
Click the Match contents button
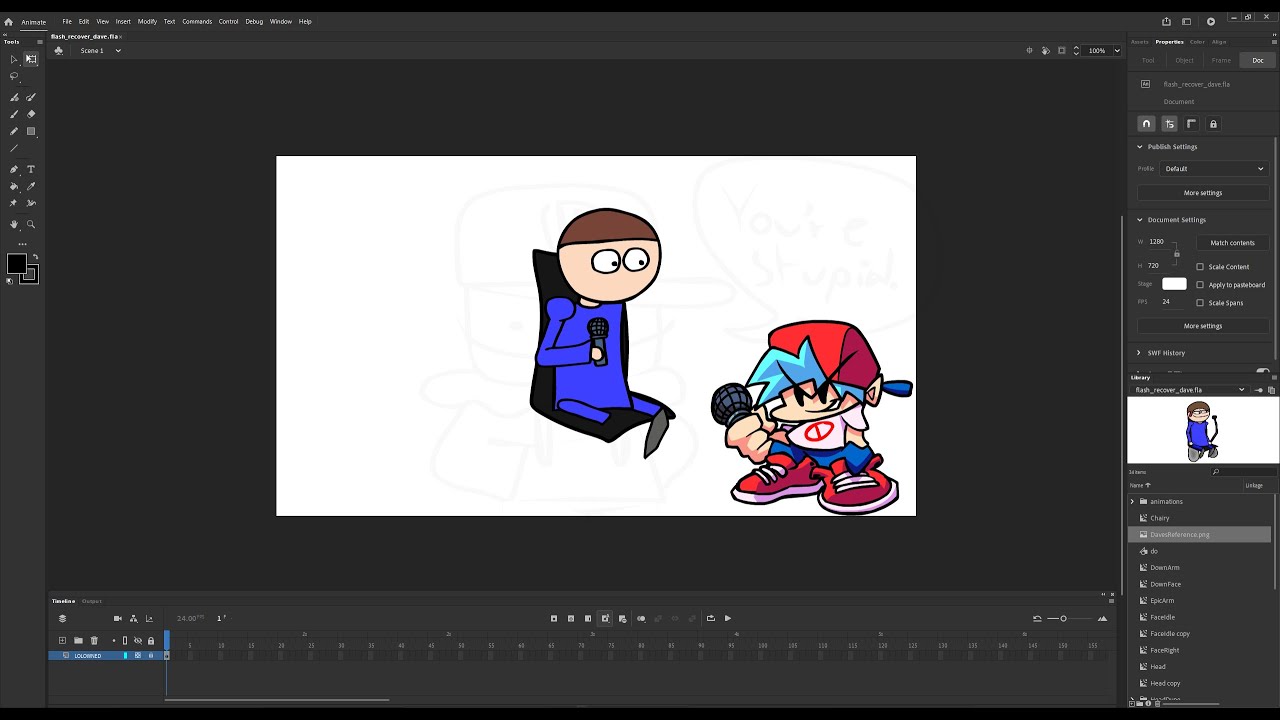(x=1232, y=243)
